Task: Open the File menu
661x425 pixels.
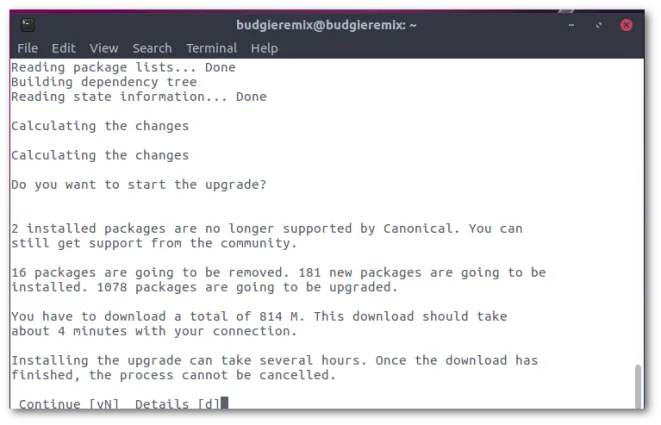Action: 27,48
